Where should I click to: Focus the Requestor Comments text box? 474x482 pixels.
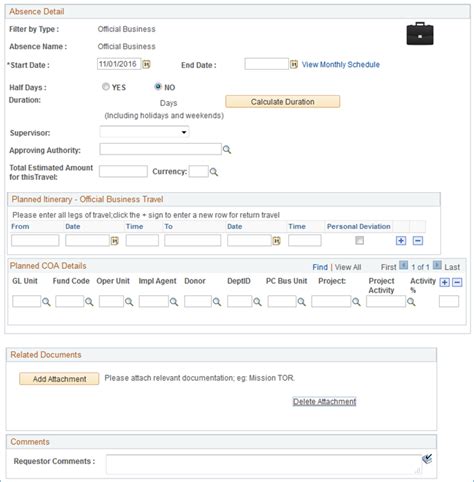263,464
